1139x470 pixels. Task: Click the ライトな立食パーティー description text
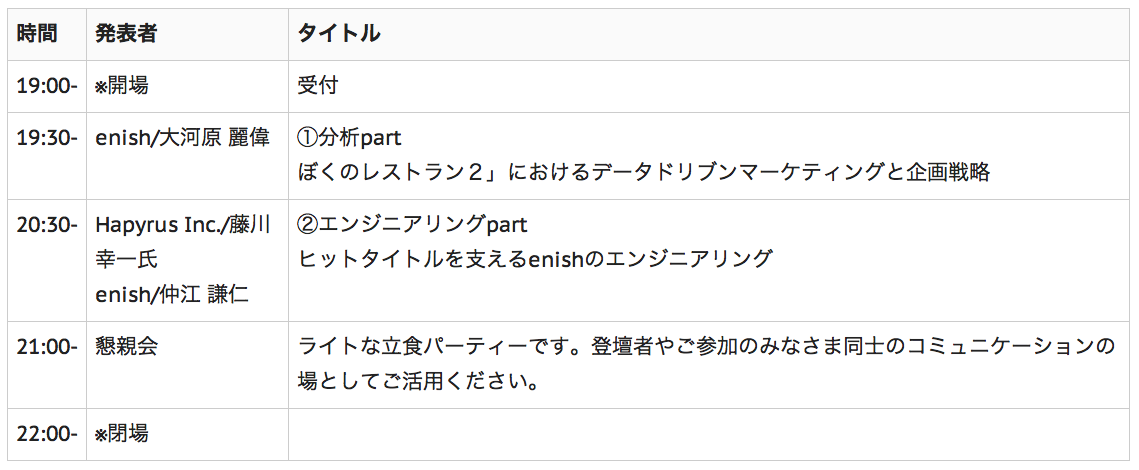coord(706,363)
